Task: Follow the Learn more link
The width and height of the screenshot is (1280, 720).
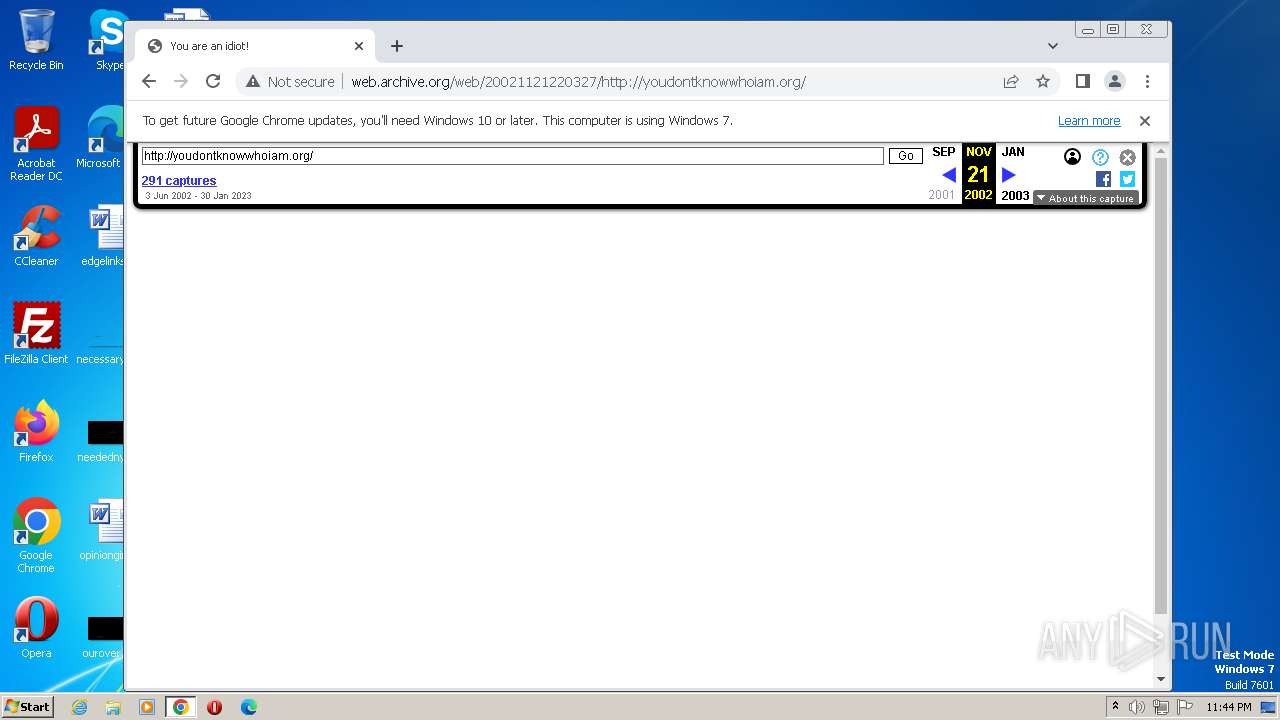Action: [x=1089, y=120]
